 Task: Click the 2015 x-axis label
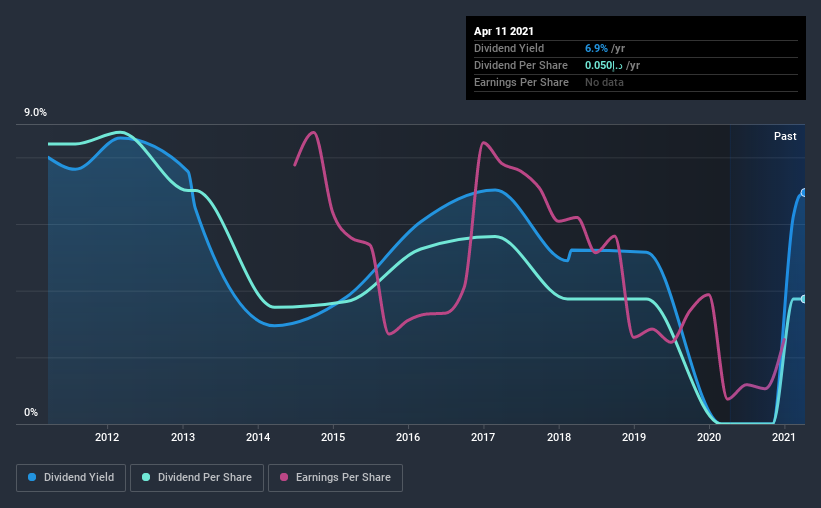(x=333, y=437)
